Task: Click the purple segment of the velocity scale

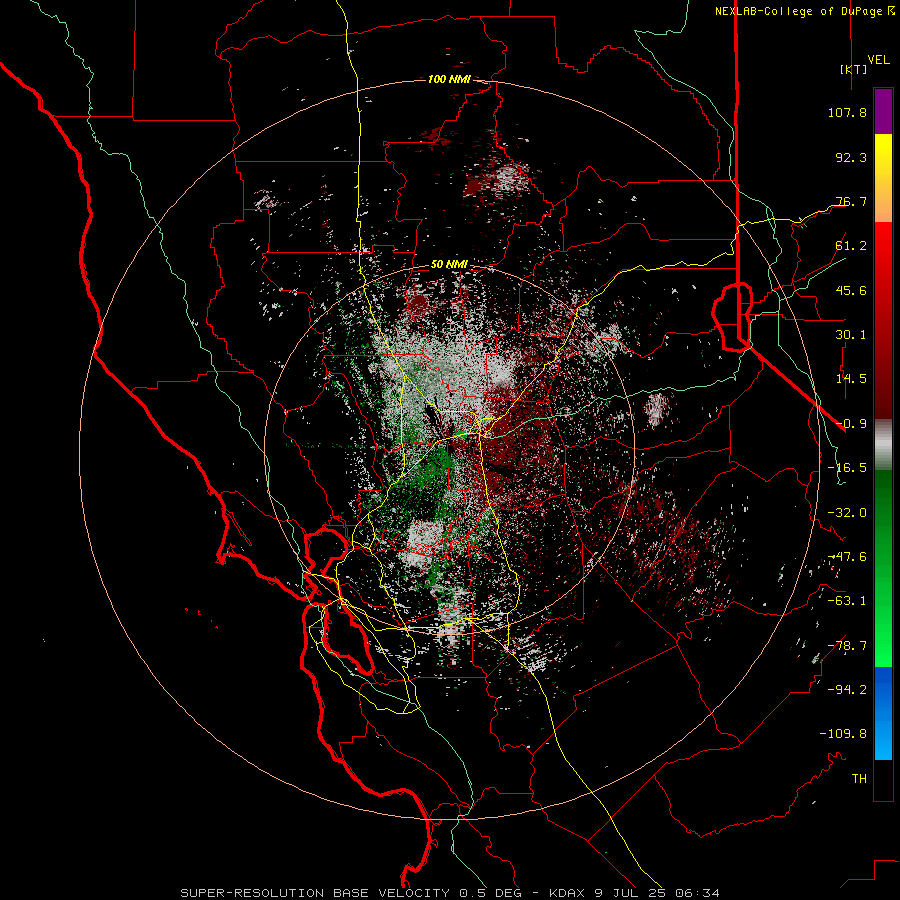Action: (883, 111)
